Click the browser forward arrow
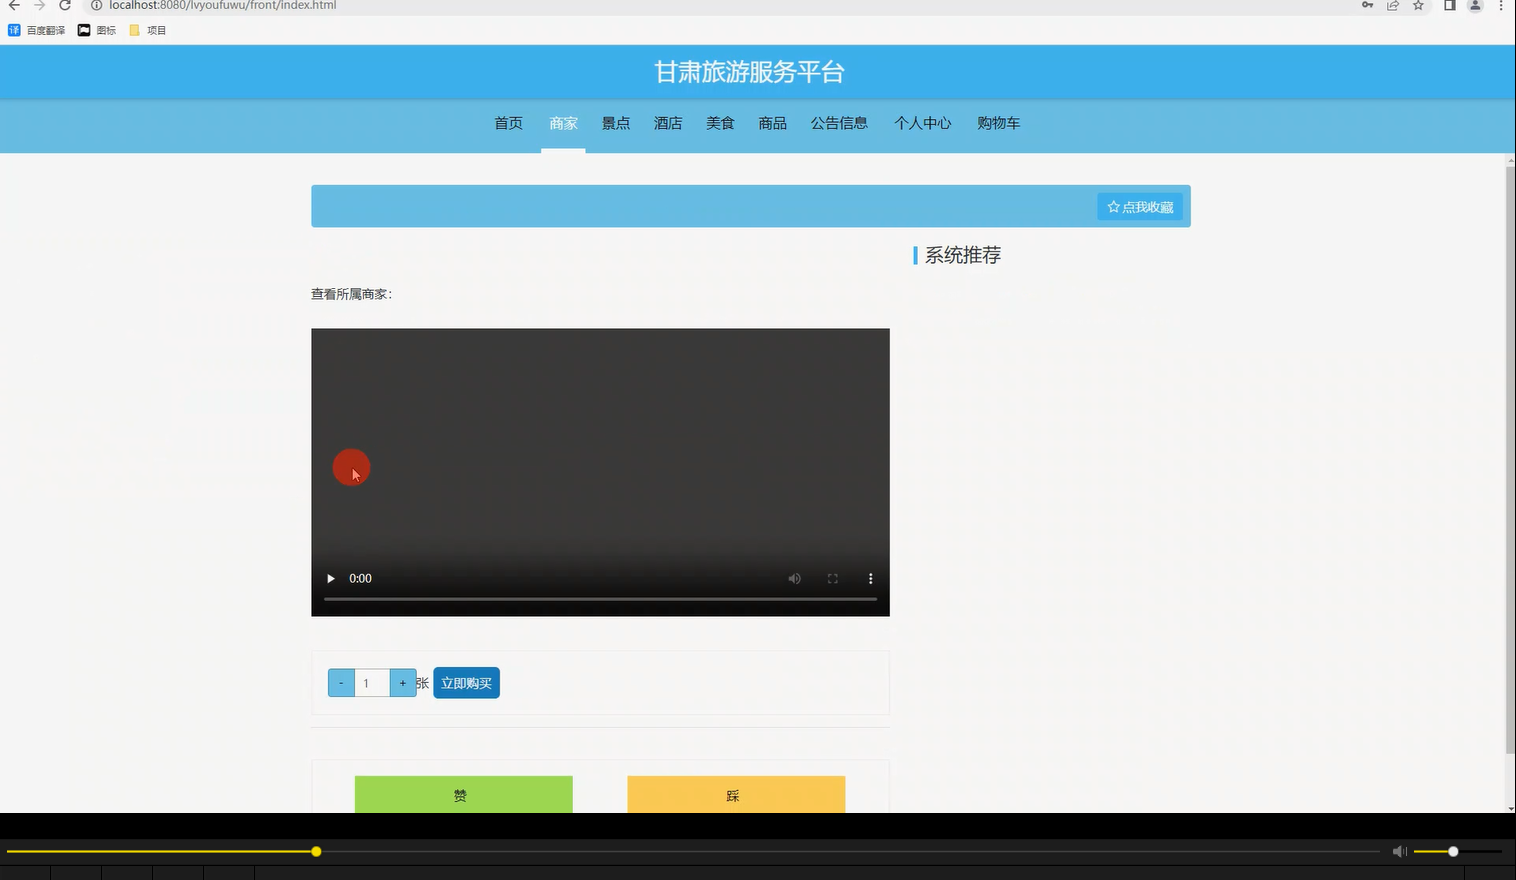Viewport: 1516px width, 880px height. 40,5
